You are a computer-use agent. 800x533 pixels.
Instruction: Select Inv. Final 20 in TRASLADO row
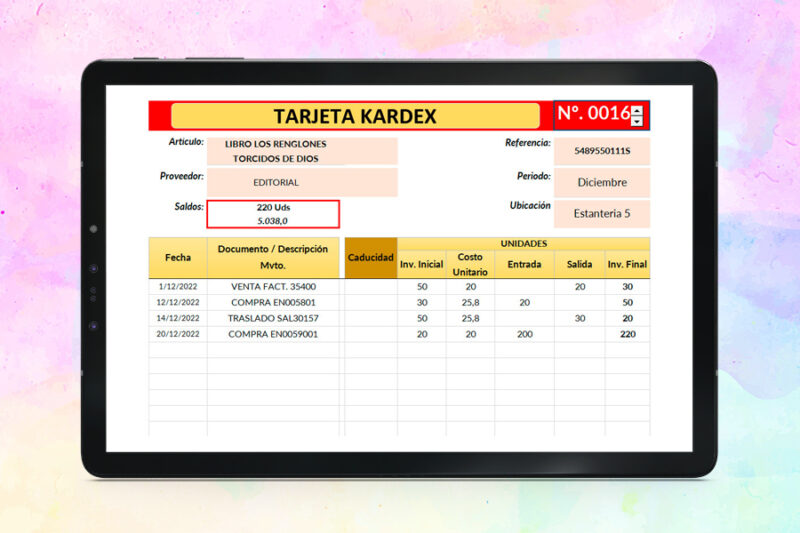[x=628, y=318]
